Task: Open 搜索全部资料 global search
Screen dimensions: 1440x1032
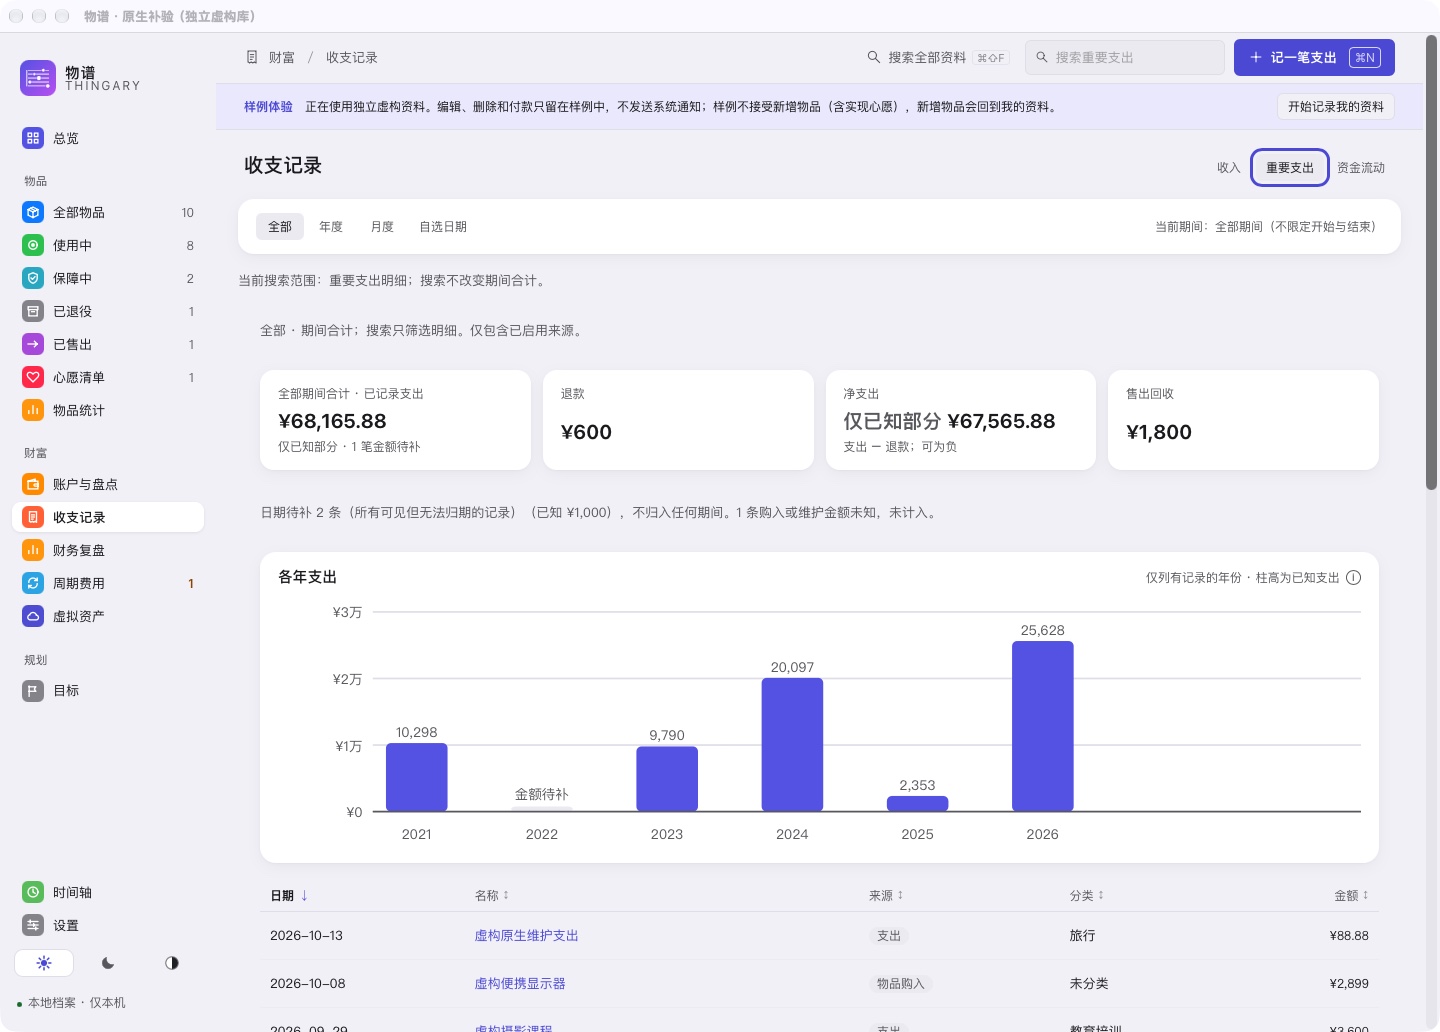Action: [x=938, y=57]
